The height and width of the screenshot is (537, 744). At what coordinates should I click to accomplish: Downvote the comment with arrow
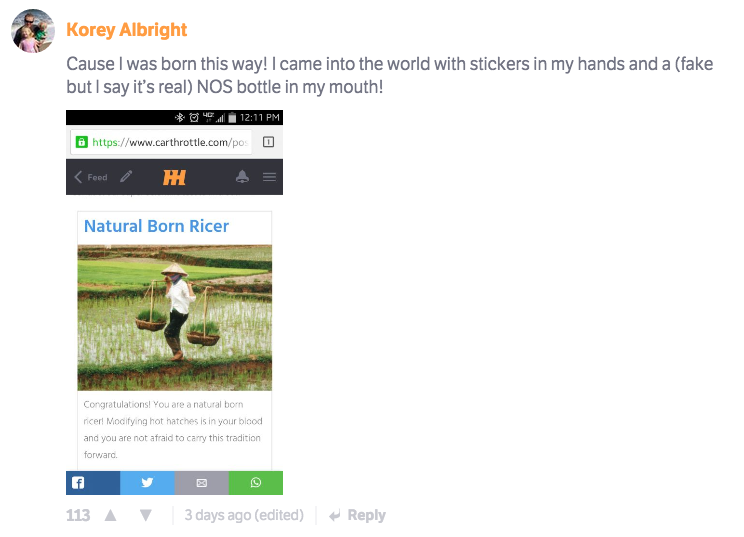(x=146, y=515)
